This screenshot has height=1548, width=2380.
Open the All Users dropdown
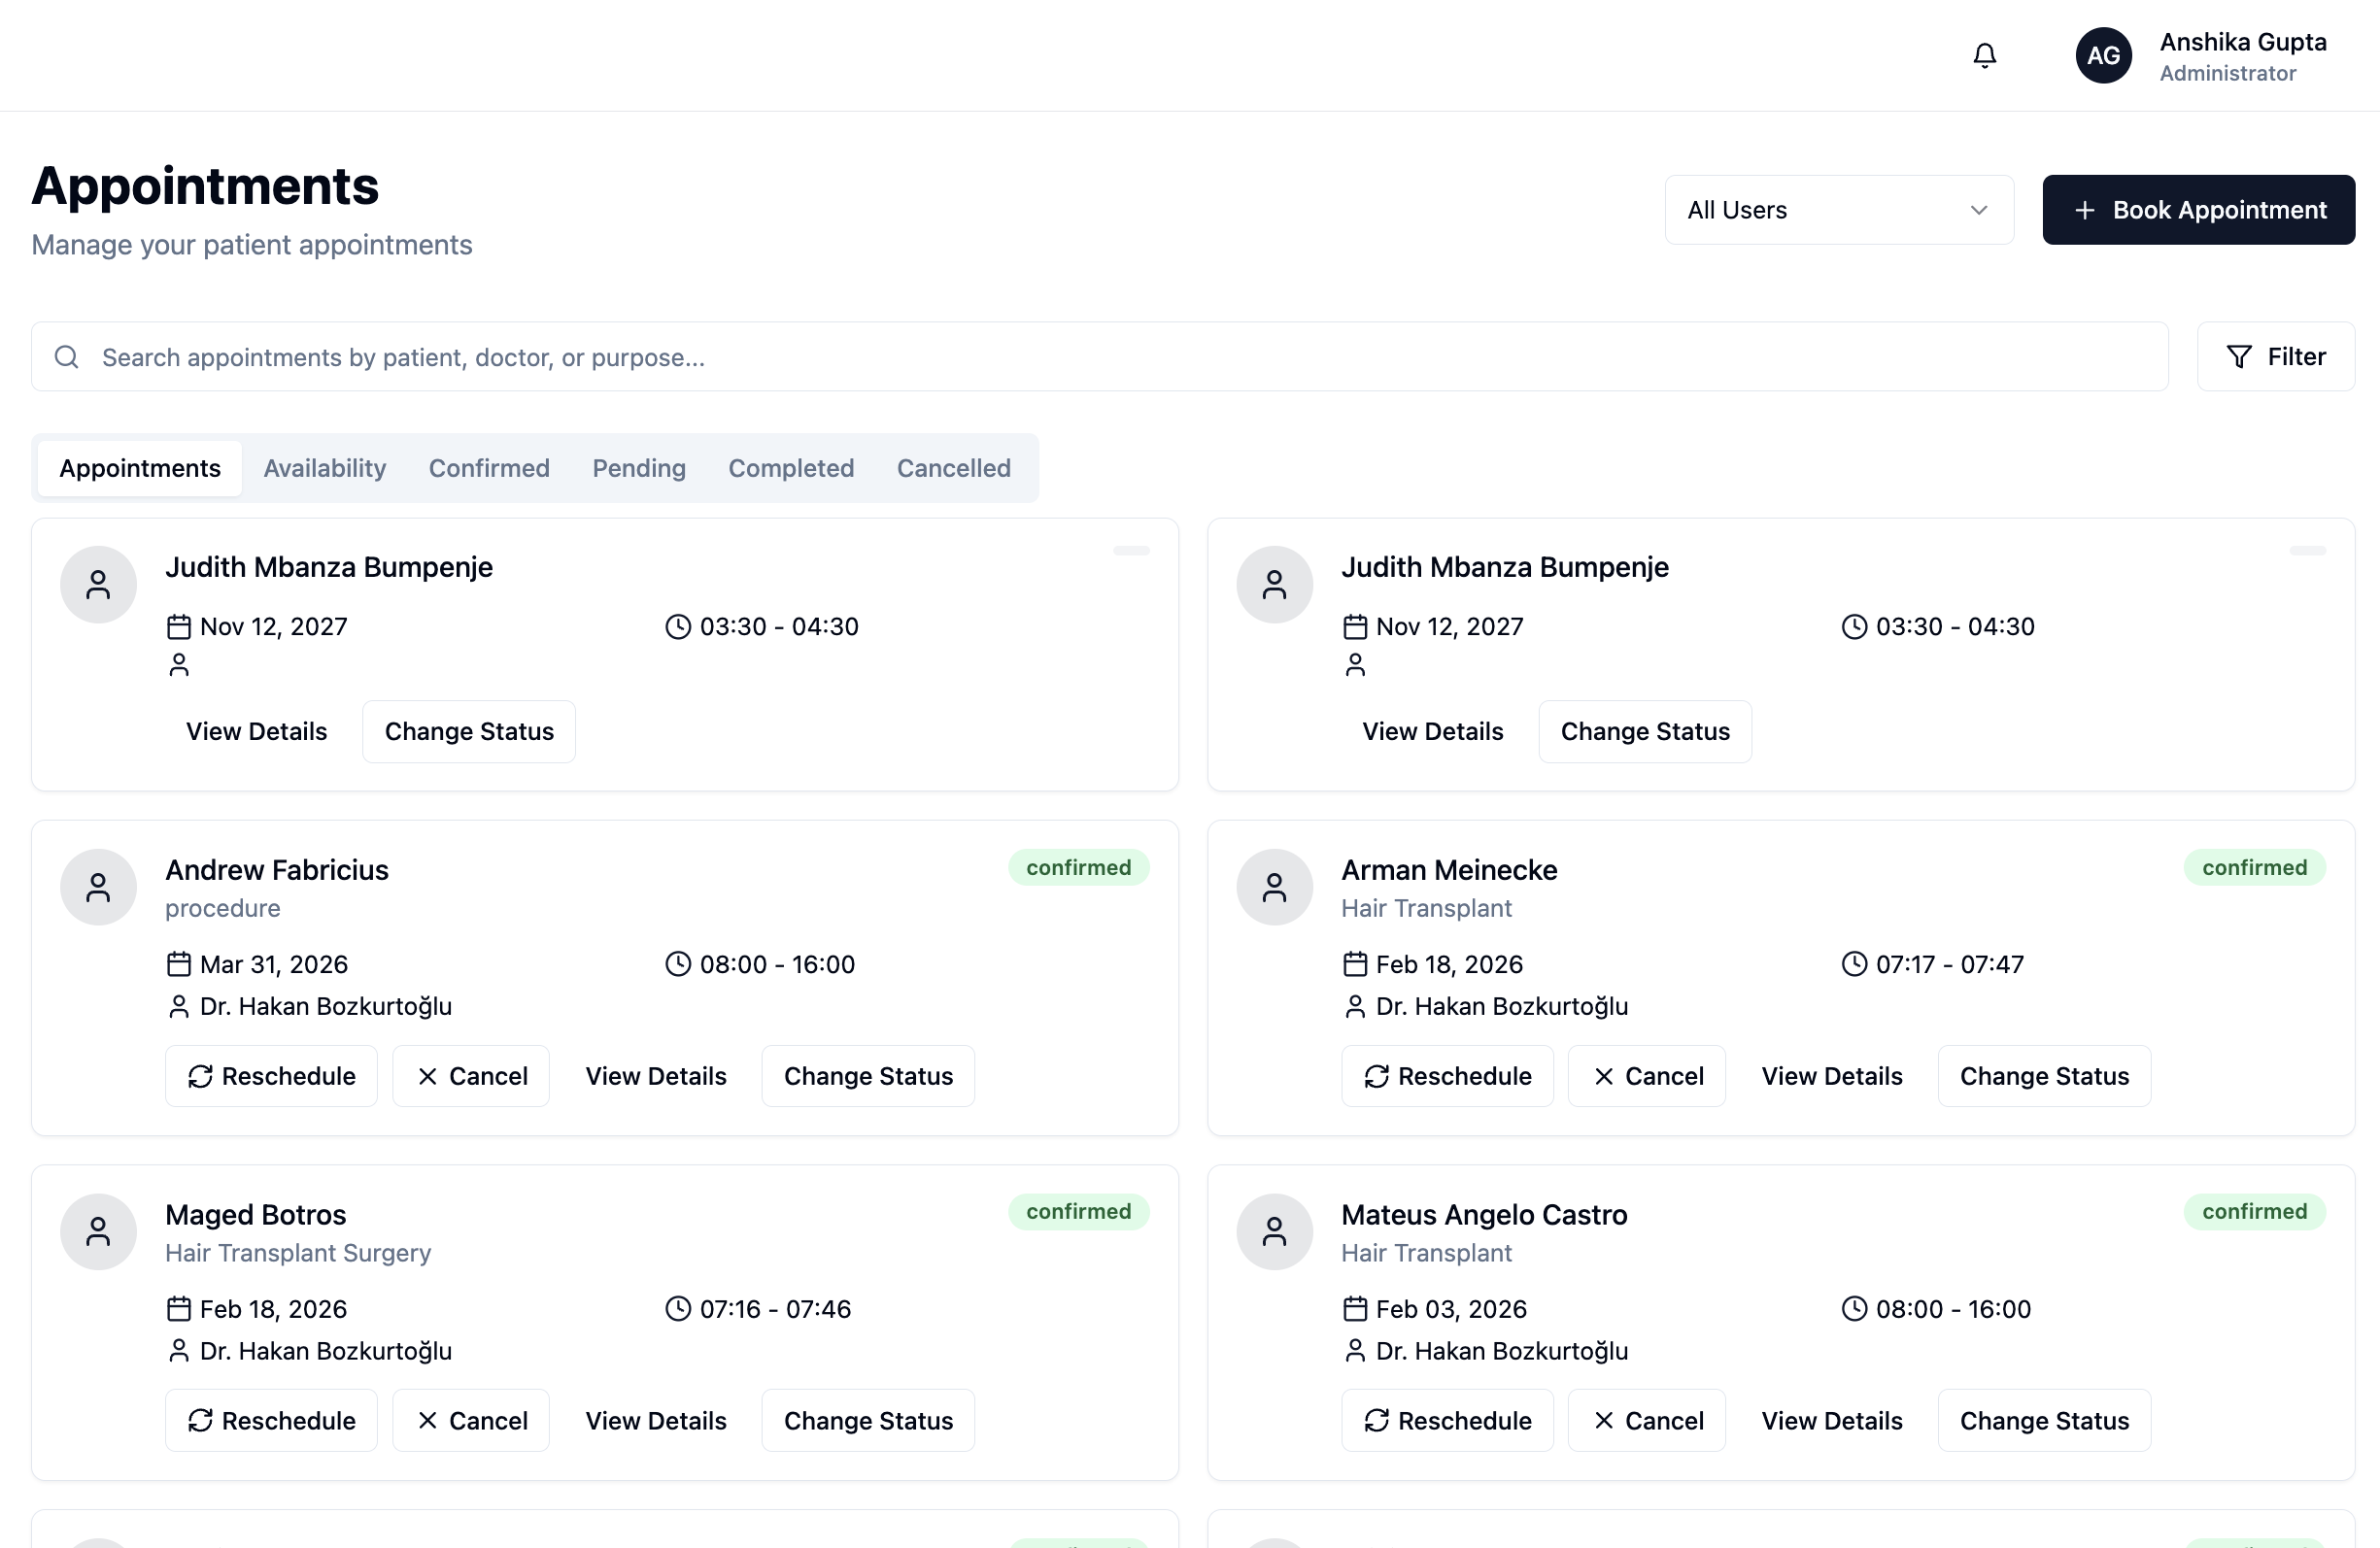1838,210
